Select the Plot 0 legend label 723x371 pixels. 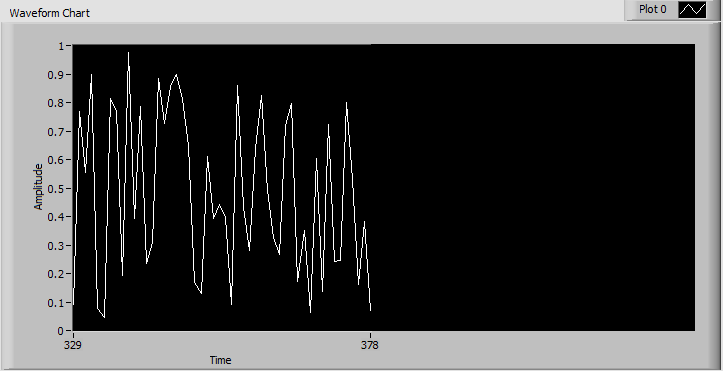click(x=652, y=9)
